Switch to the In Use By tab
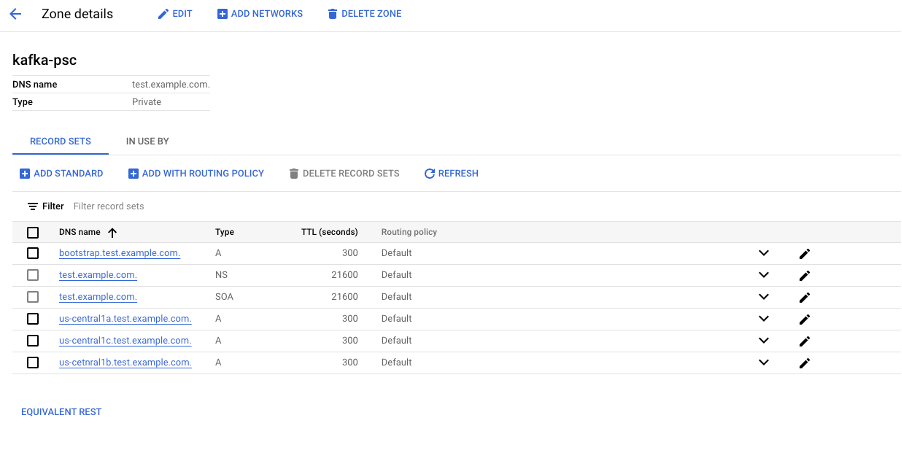This screenshot has width=902, height=454. coord(147,142)
